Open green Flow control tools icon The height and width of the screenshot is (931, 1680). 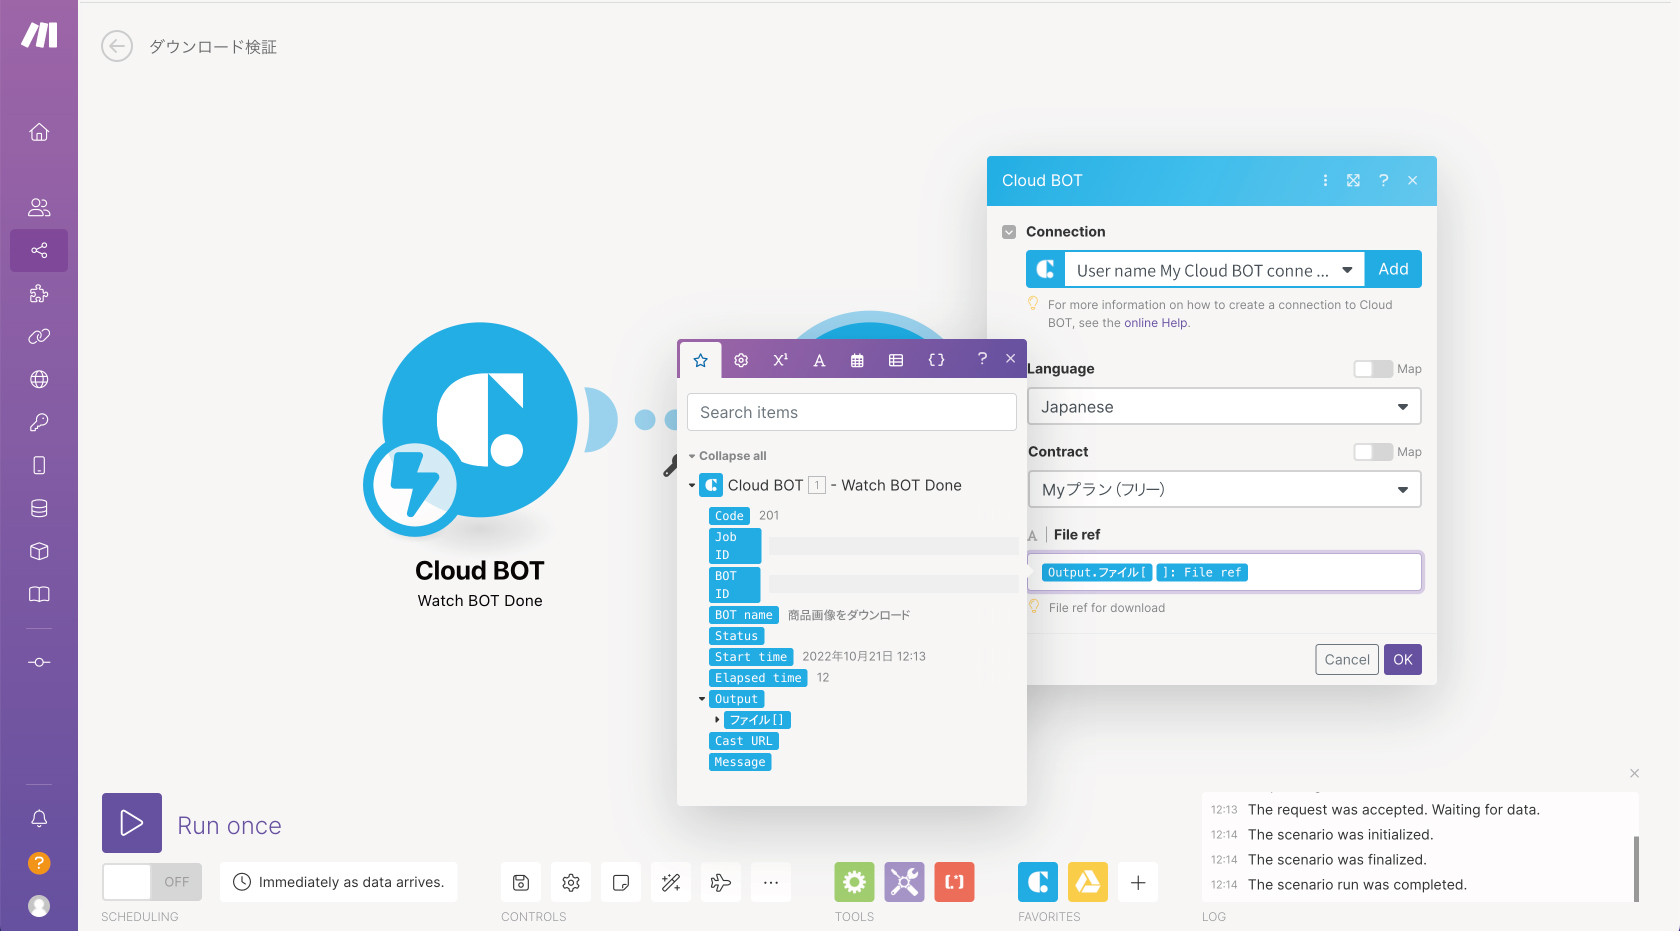point(854,882)
